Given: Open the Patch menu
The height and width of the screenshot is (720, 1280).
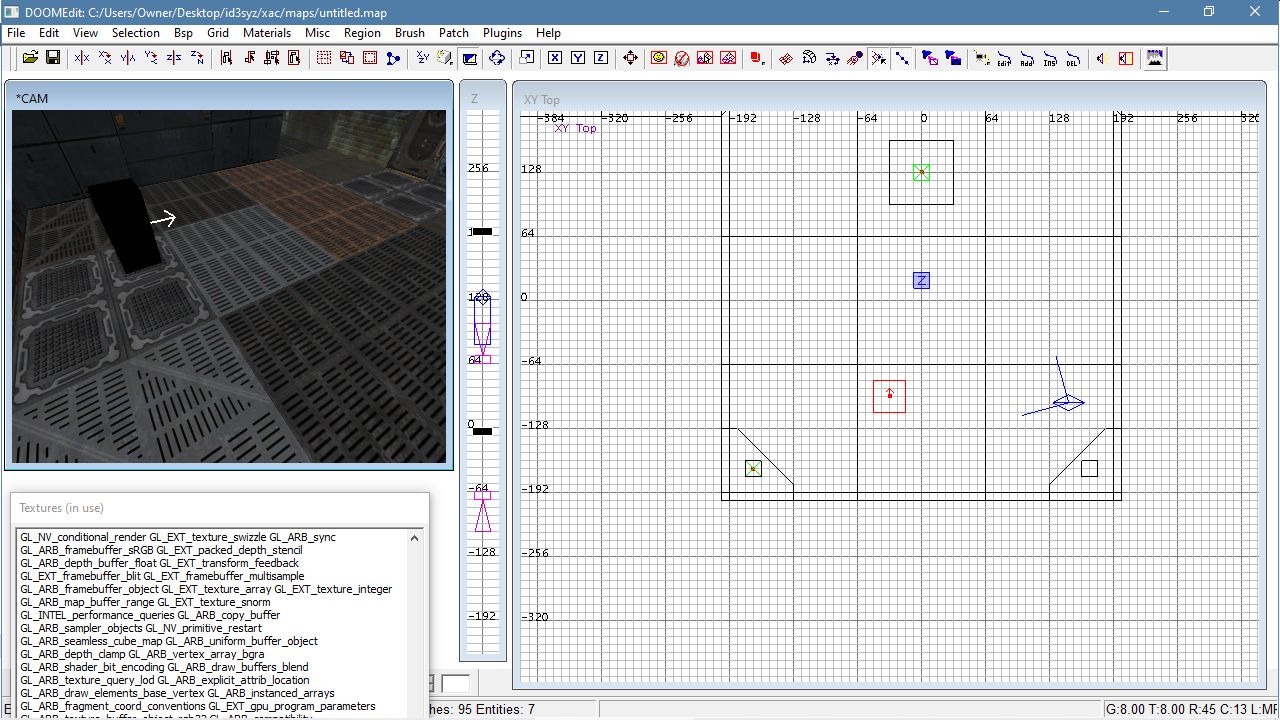Looking at the screenshot, I should click(454, 32).
